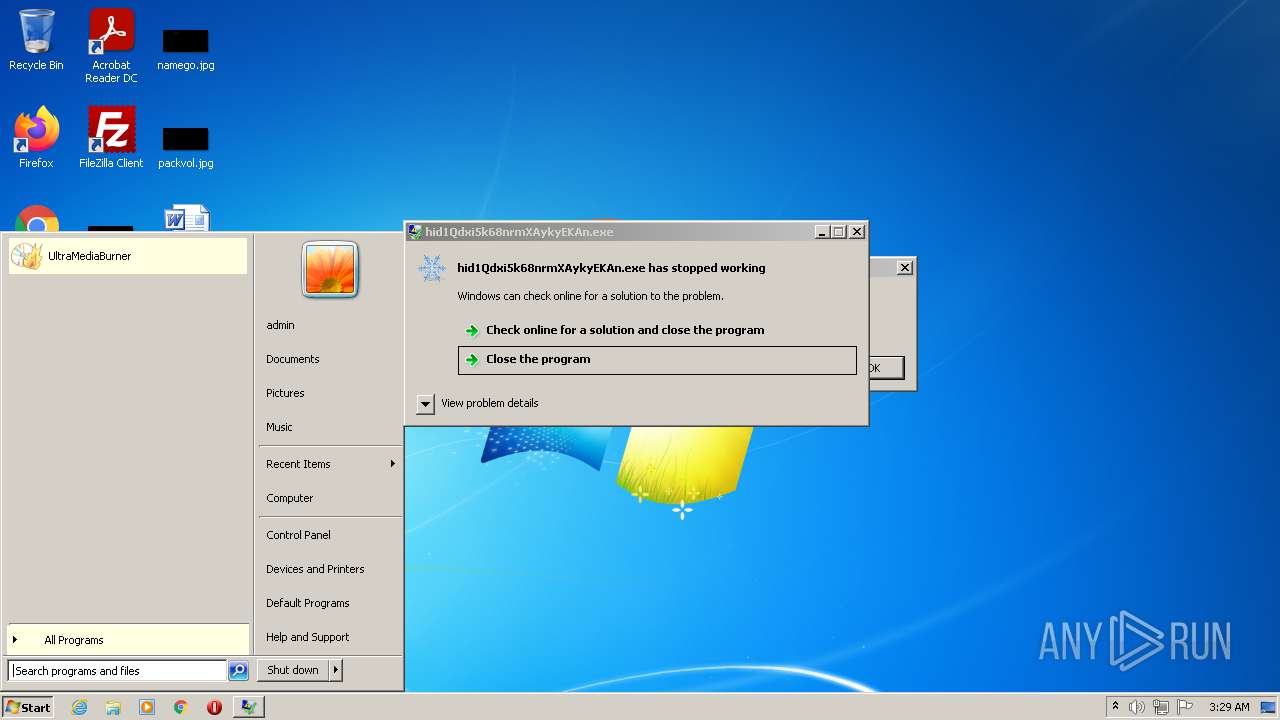Open Music from the Start menu
The width and height of the screenshot is (1280, 720).
point(279,427)
